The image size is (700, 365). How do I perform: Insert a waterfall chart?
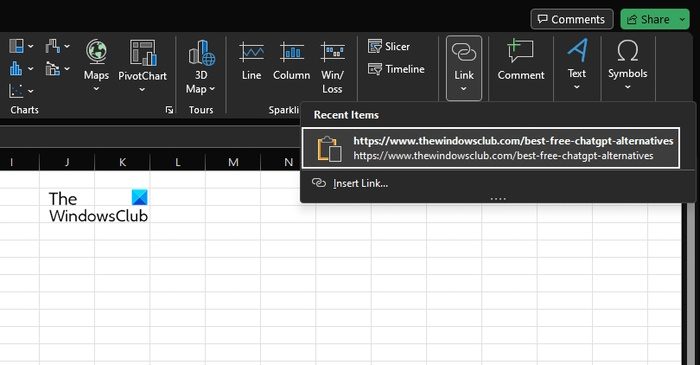point(53,46)
